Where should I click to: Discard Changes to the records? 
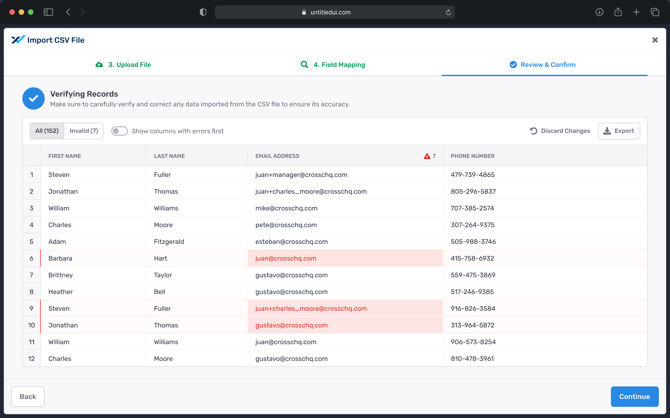(x=559, y=131)
